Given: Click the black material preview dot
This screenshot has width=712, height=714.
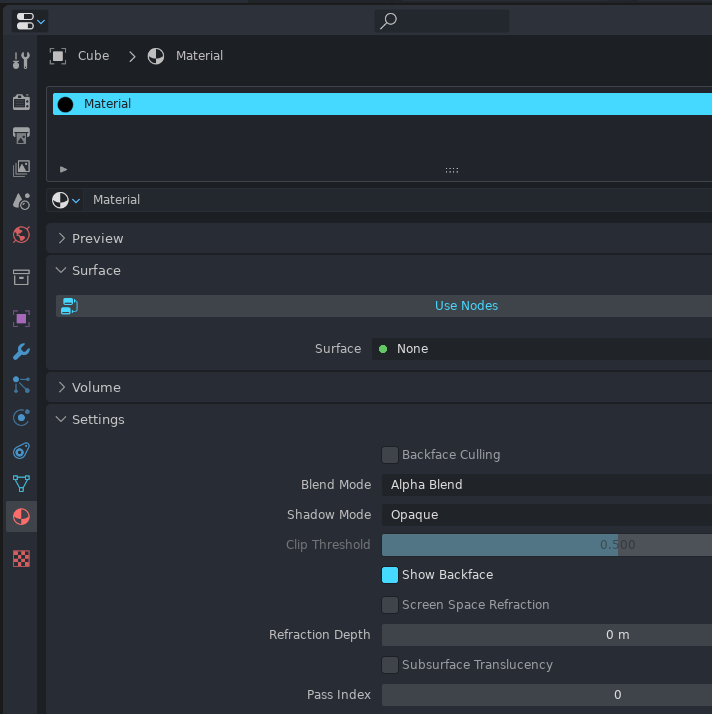Looking at the screenshot, I should [66, 104].
